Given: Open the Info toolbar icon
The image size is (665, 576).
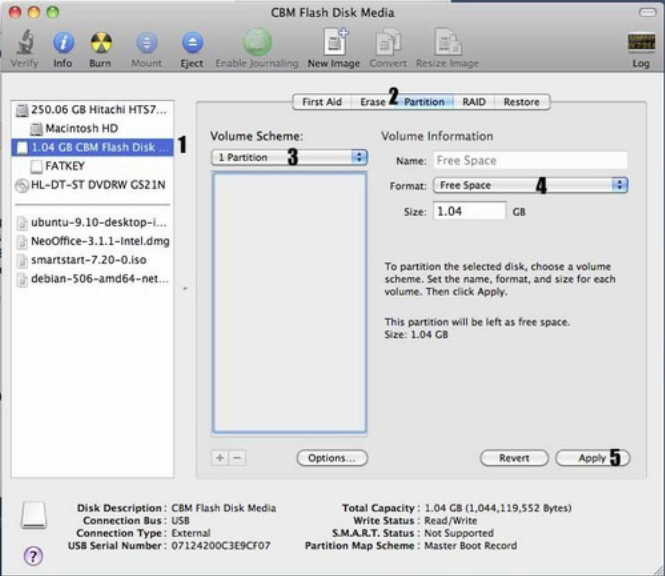Looking at the screenshot, I should (63, 42).
